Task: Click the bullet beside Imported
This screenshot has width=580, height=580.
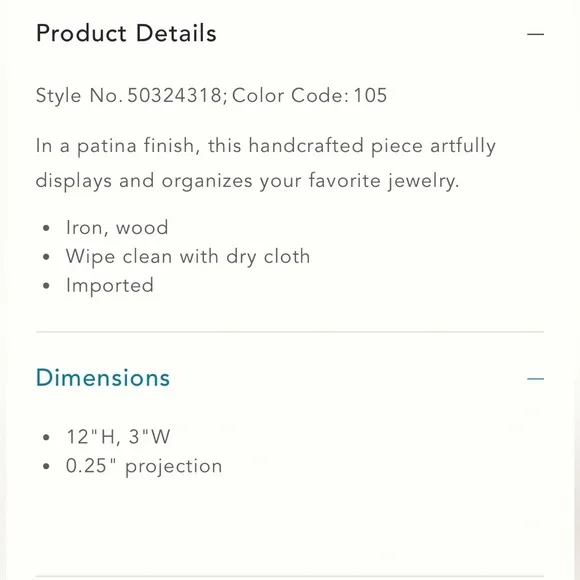Action: (46, 286)
